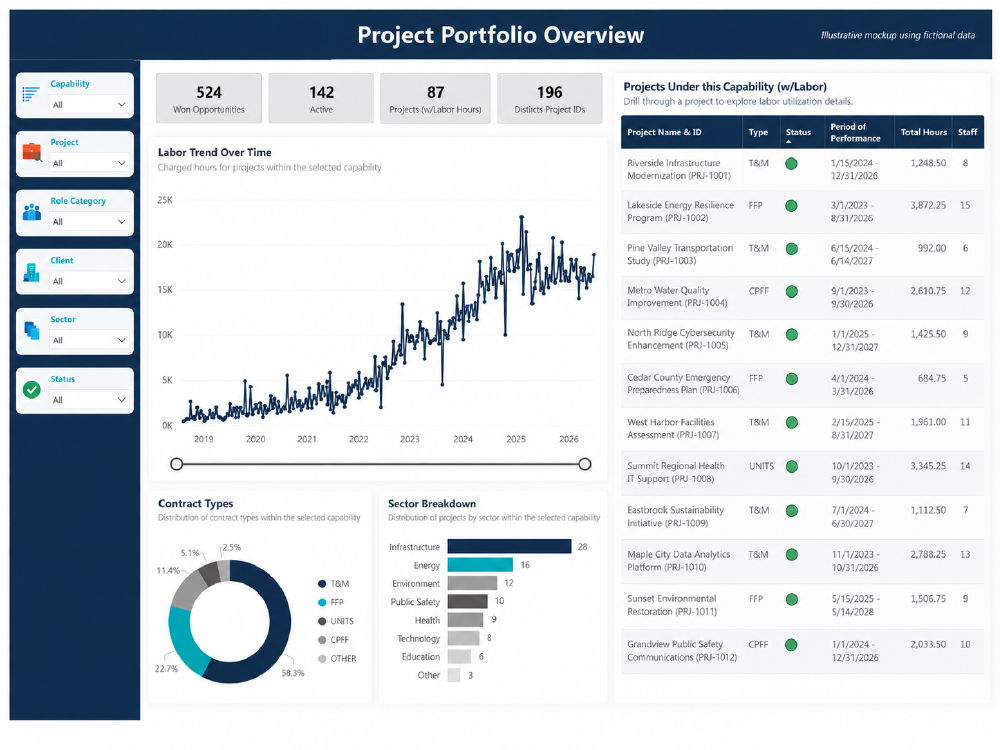Select the Environment bar showing 12

pos(472,583)
